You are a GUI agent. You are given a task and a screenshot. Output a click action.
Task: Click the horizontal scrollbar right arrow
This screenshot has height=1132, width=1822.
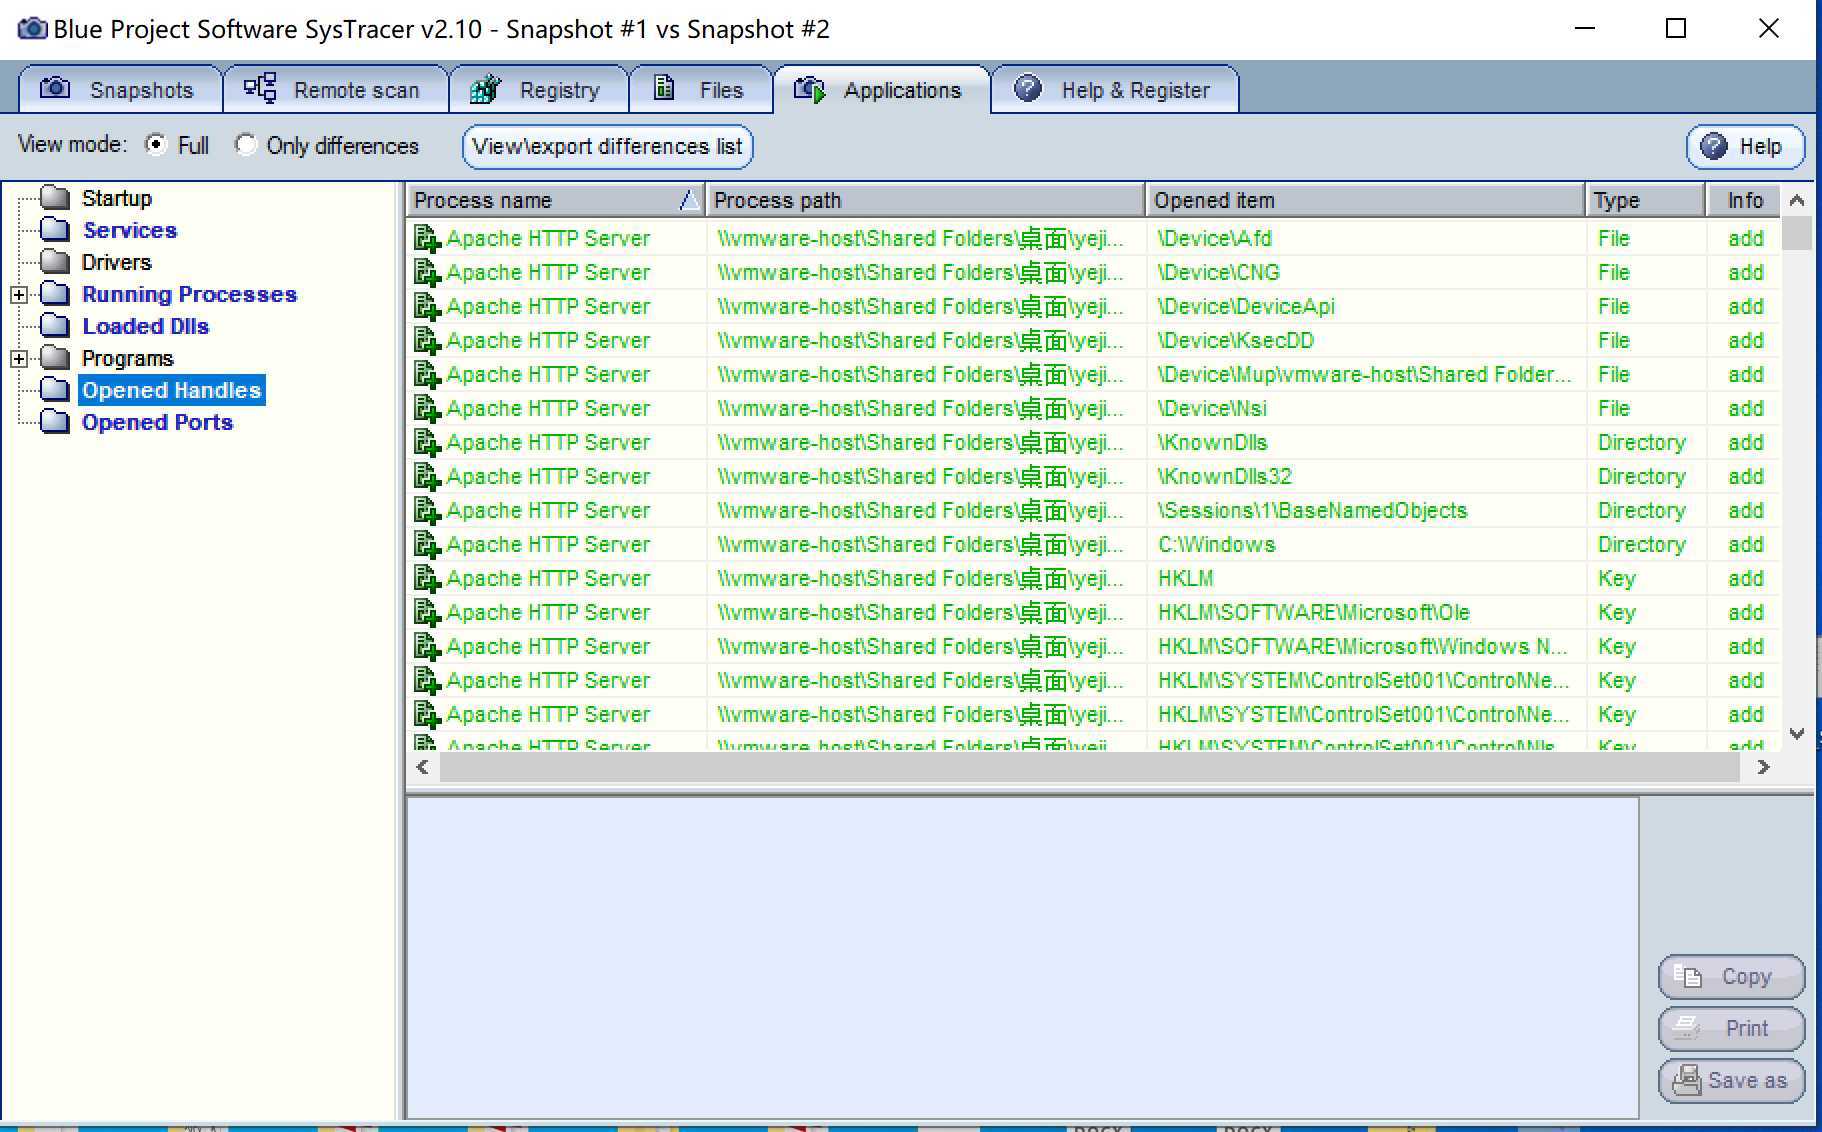[1763, 767]
